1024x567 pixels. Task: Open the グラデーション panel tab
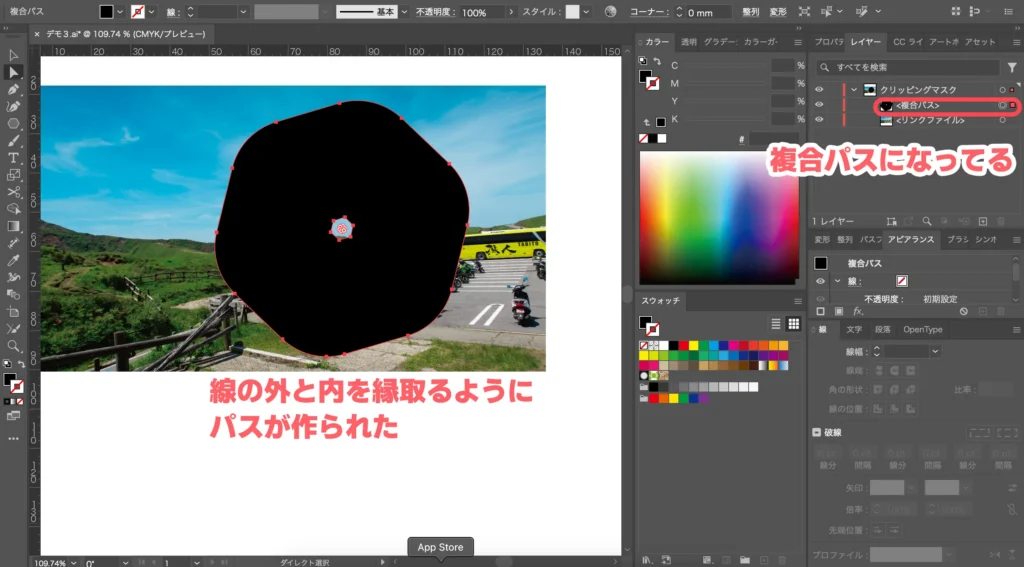719,42
